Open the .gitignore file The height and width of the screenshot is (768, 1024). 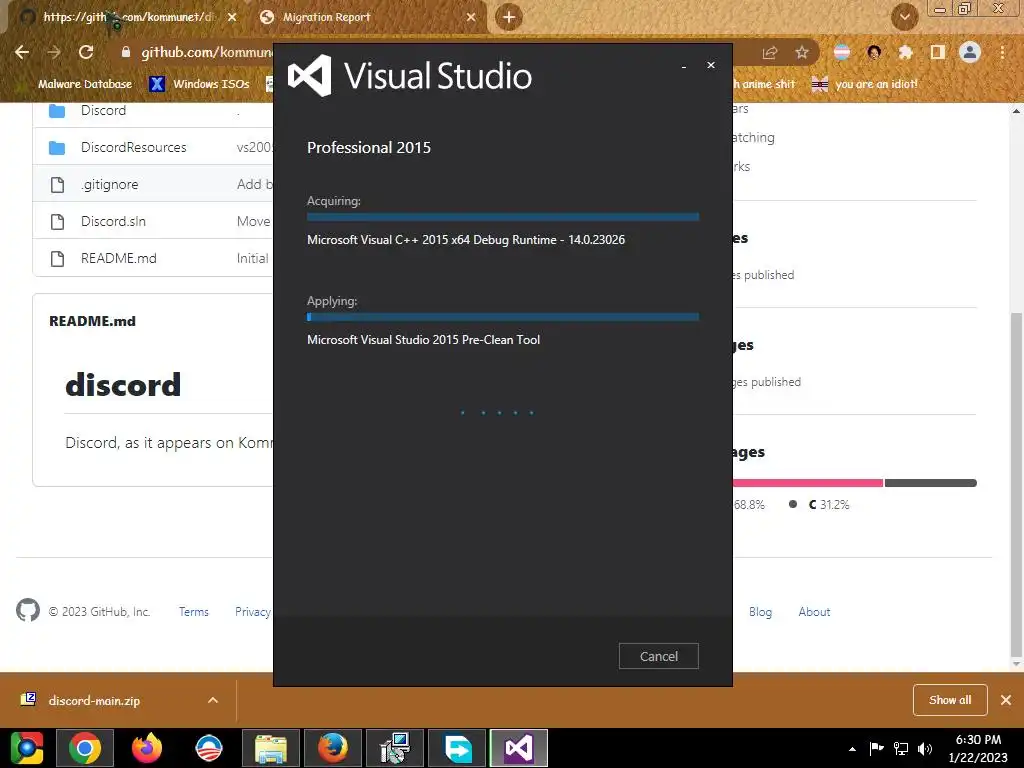pos(109,184)
